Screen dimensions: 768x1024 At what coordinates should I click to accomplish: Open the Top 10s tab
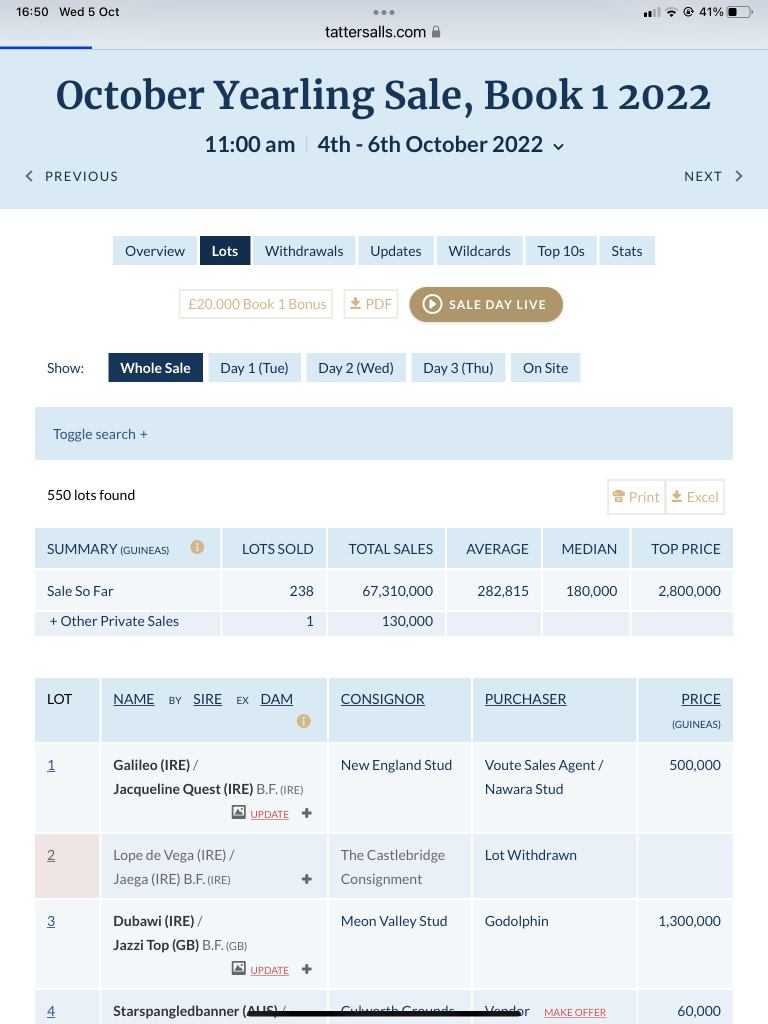point(561,251)
